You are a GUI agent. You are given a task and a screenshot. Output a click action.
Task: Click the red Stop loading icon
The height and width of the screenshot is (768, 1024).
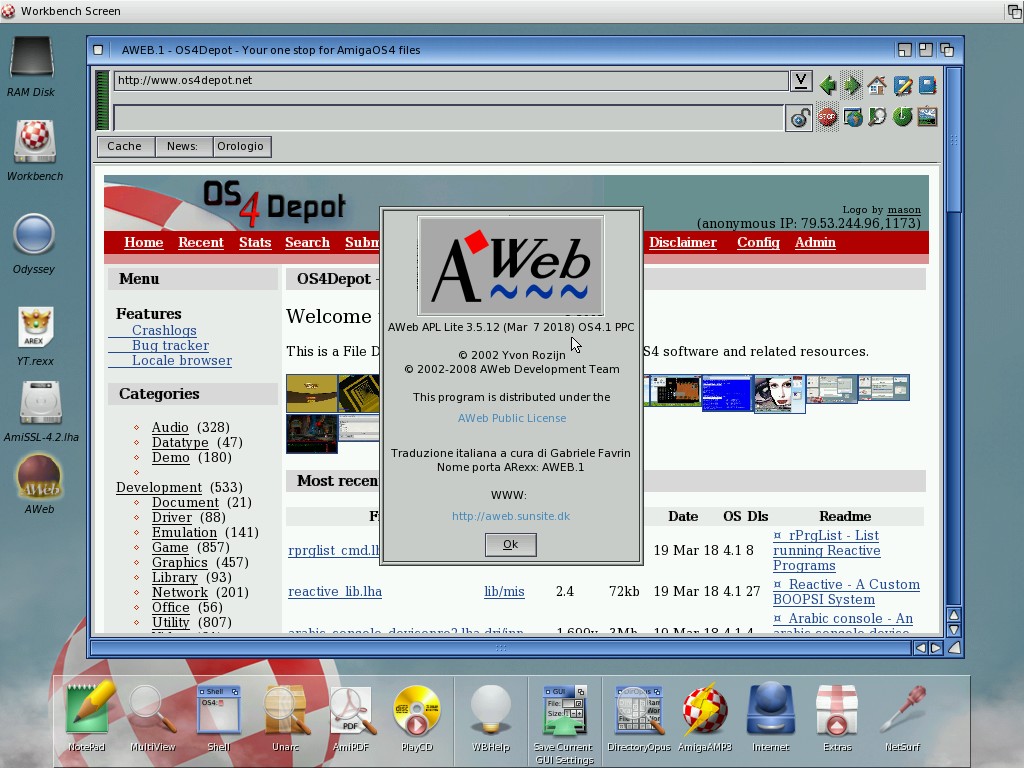827,117
